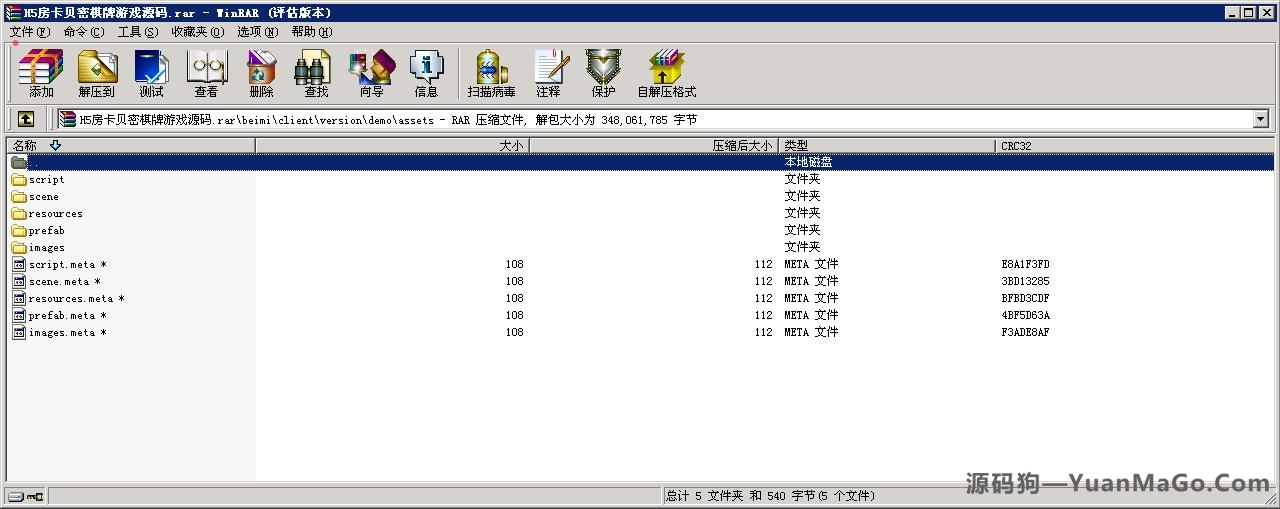The width and height of the screenshot is (1280, 509).
Task: Select the resources folder
Action: [55, 214]
